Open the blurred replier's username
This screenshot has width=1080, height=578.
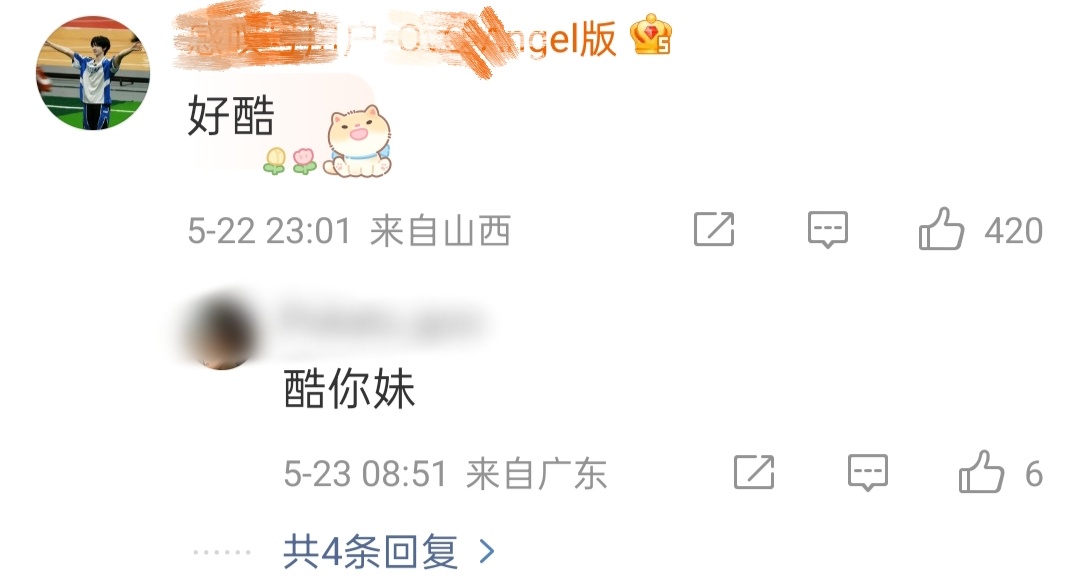click(x=380, y=322)
